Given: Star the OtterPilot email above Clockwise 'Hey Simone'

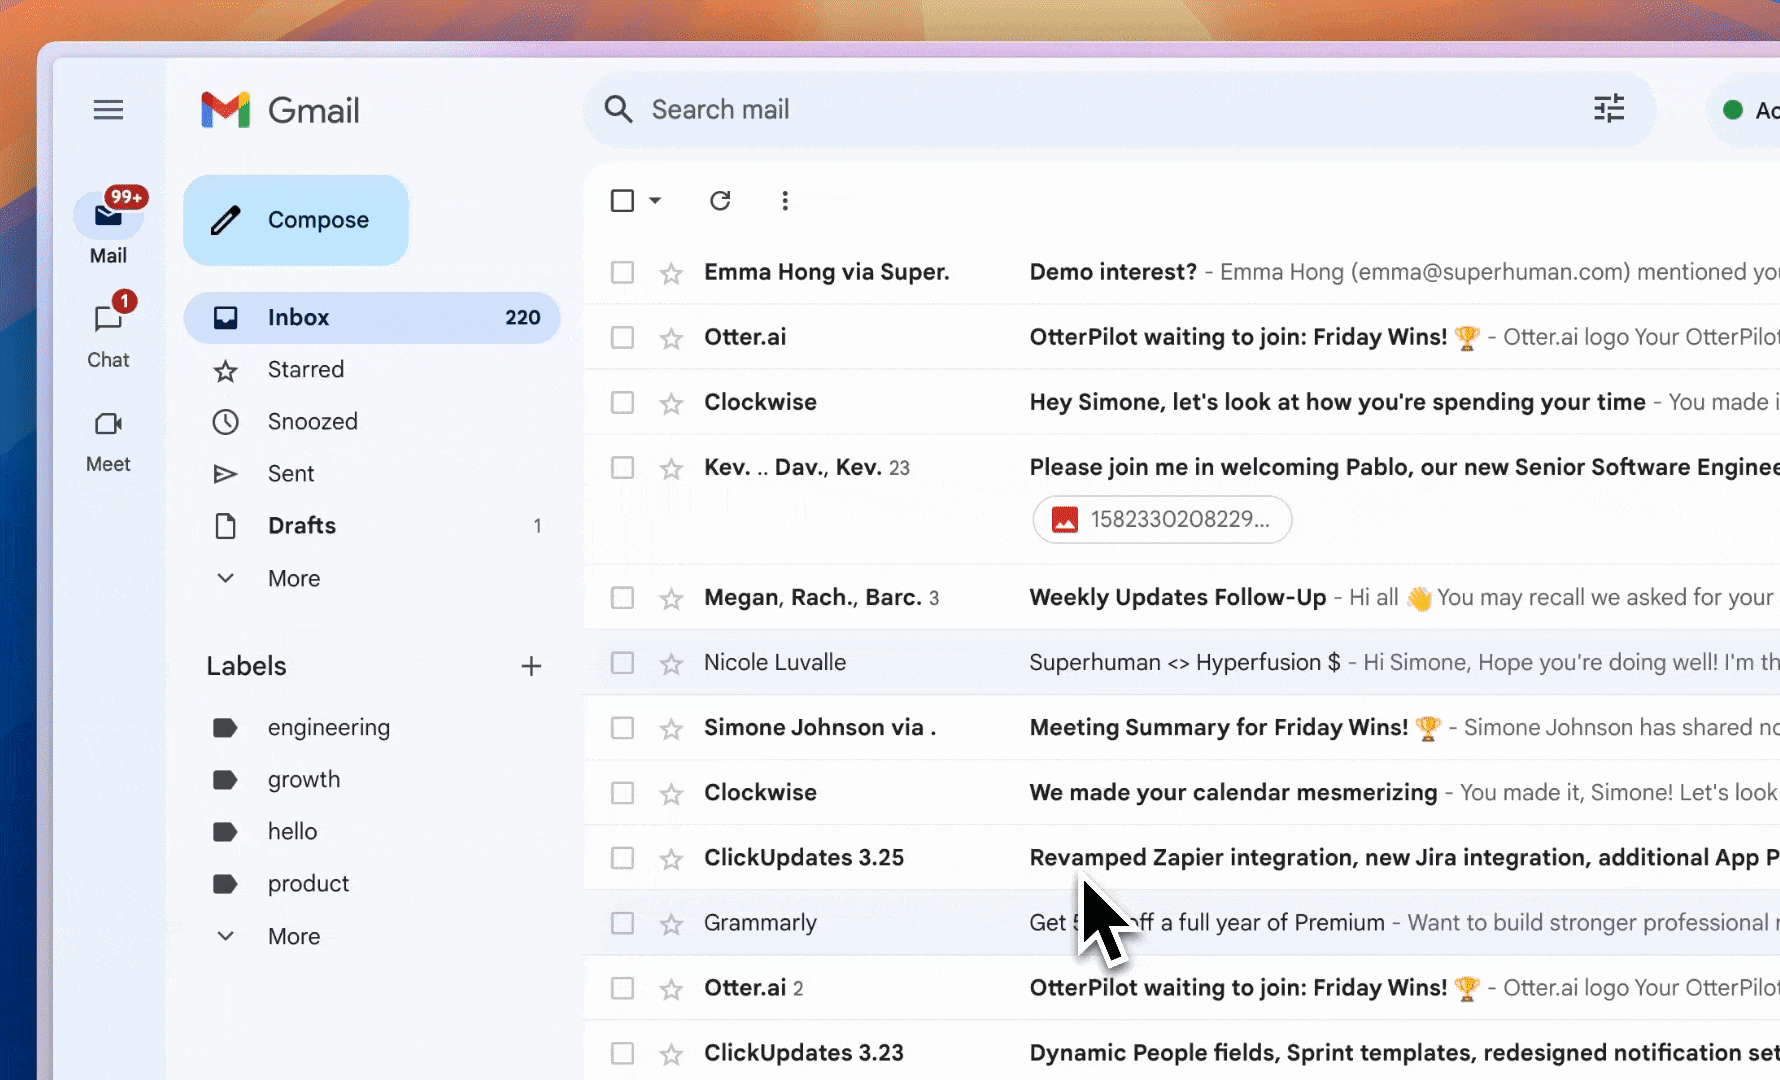Looking at the screenshot, I should tap(671, 338).
